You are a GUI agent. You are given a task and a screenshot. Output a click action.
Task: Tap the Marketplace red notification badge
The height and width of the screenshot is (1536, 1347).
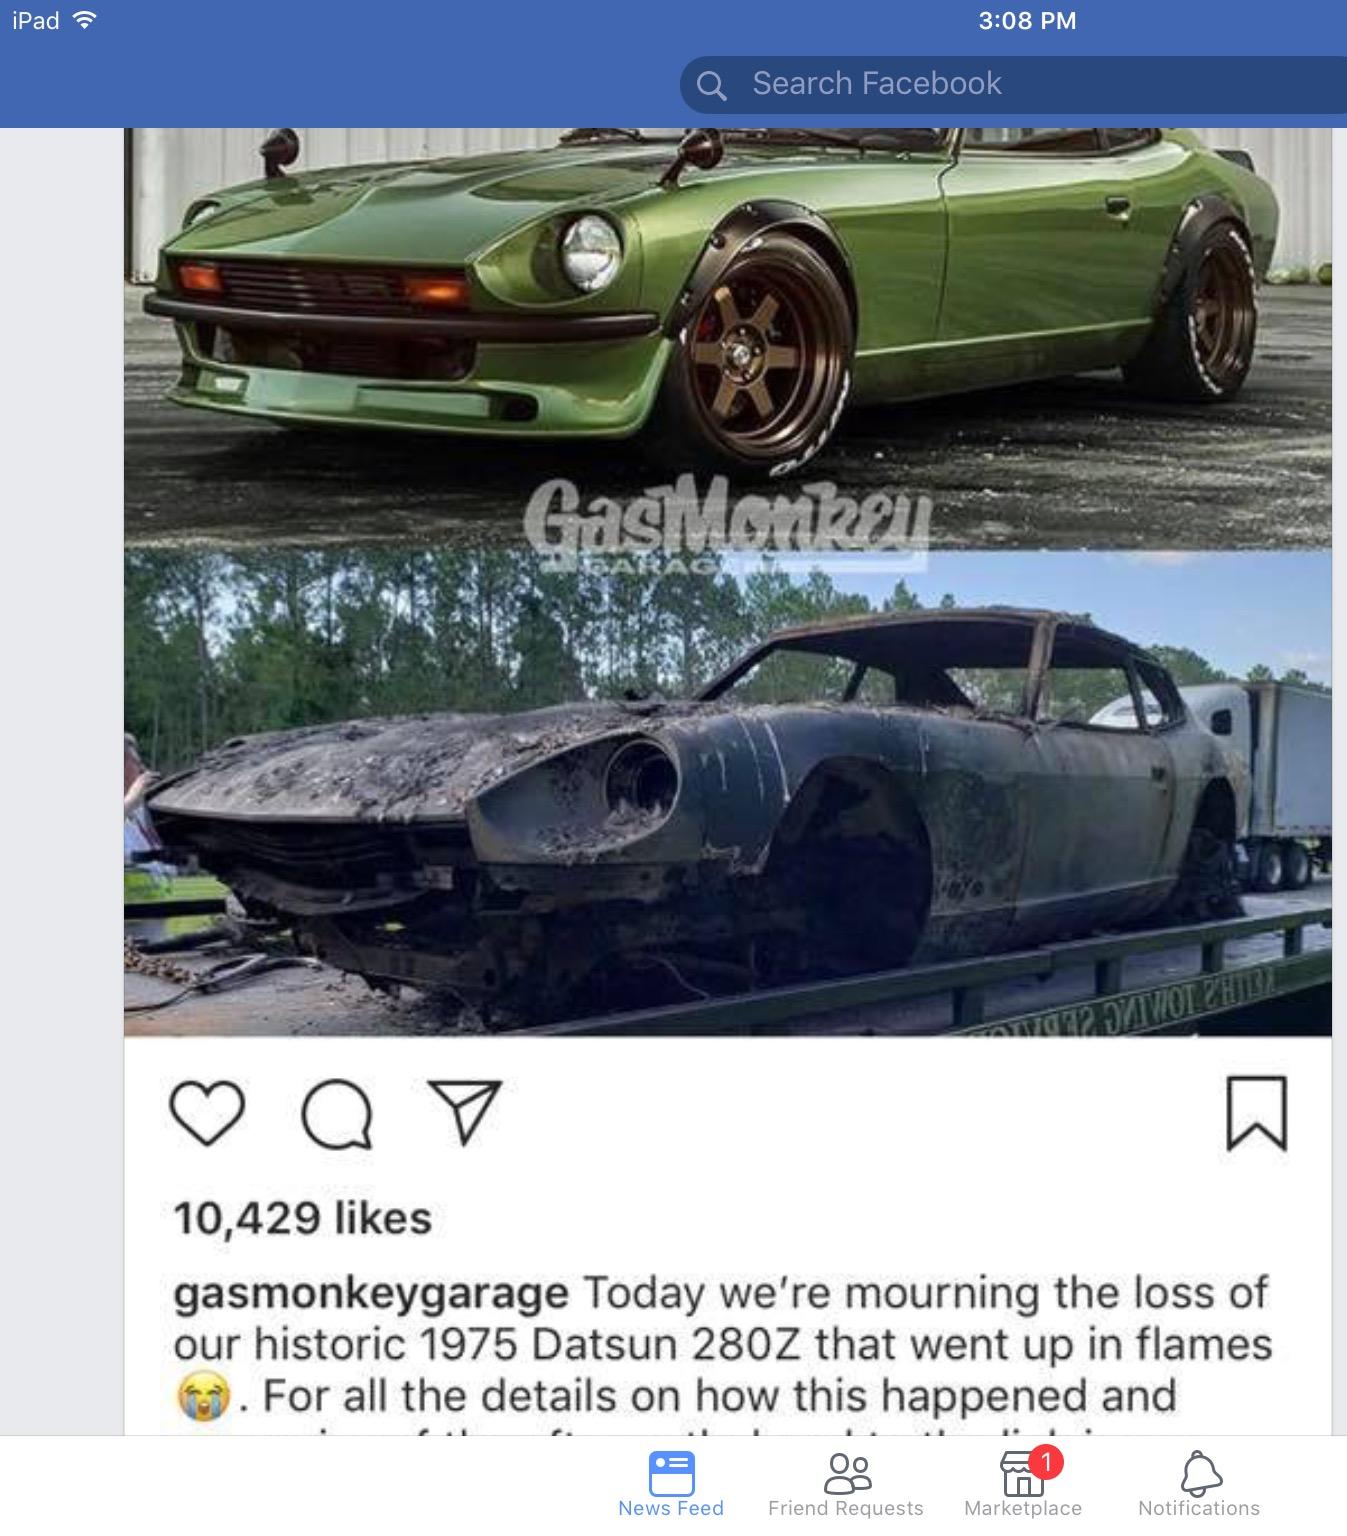coord(1045,1462)
